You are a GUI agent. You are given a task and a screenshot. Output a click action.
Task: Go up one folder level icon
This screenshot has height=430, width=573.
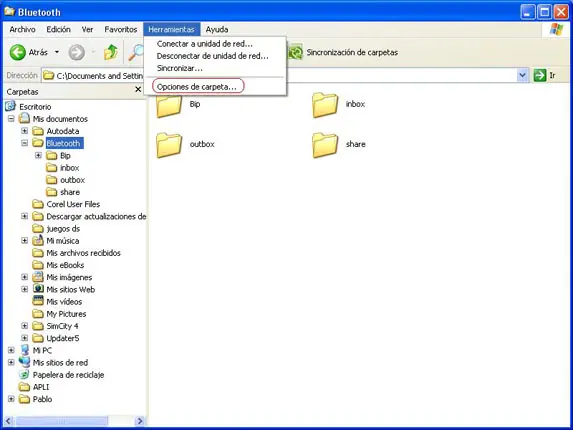pyautogui.click(x=111, y=52)
